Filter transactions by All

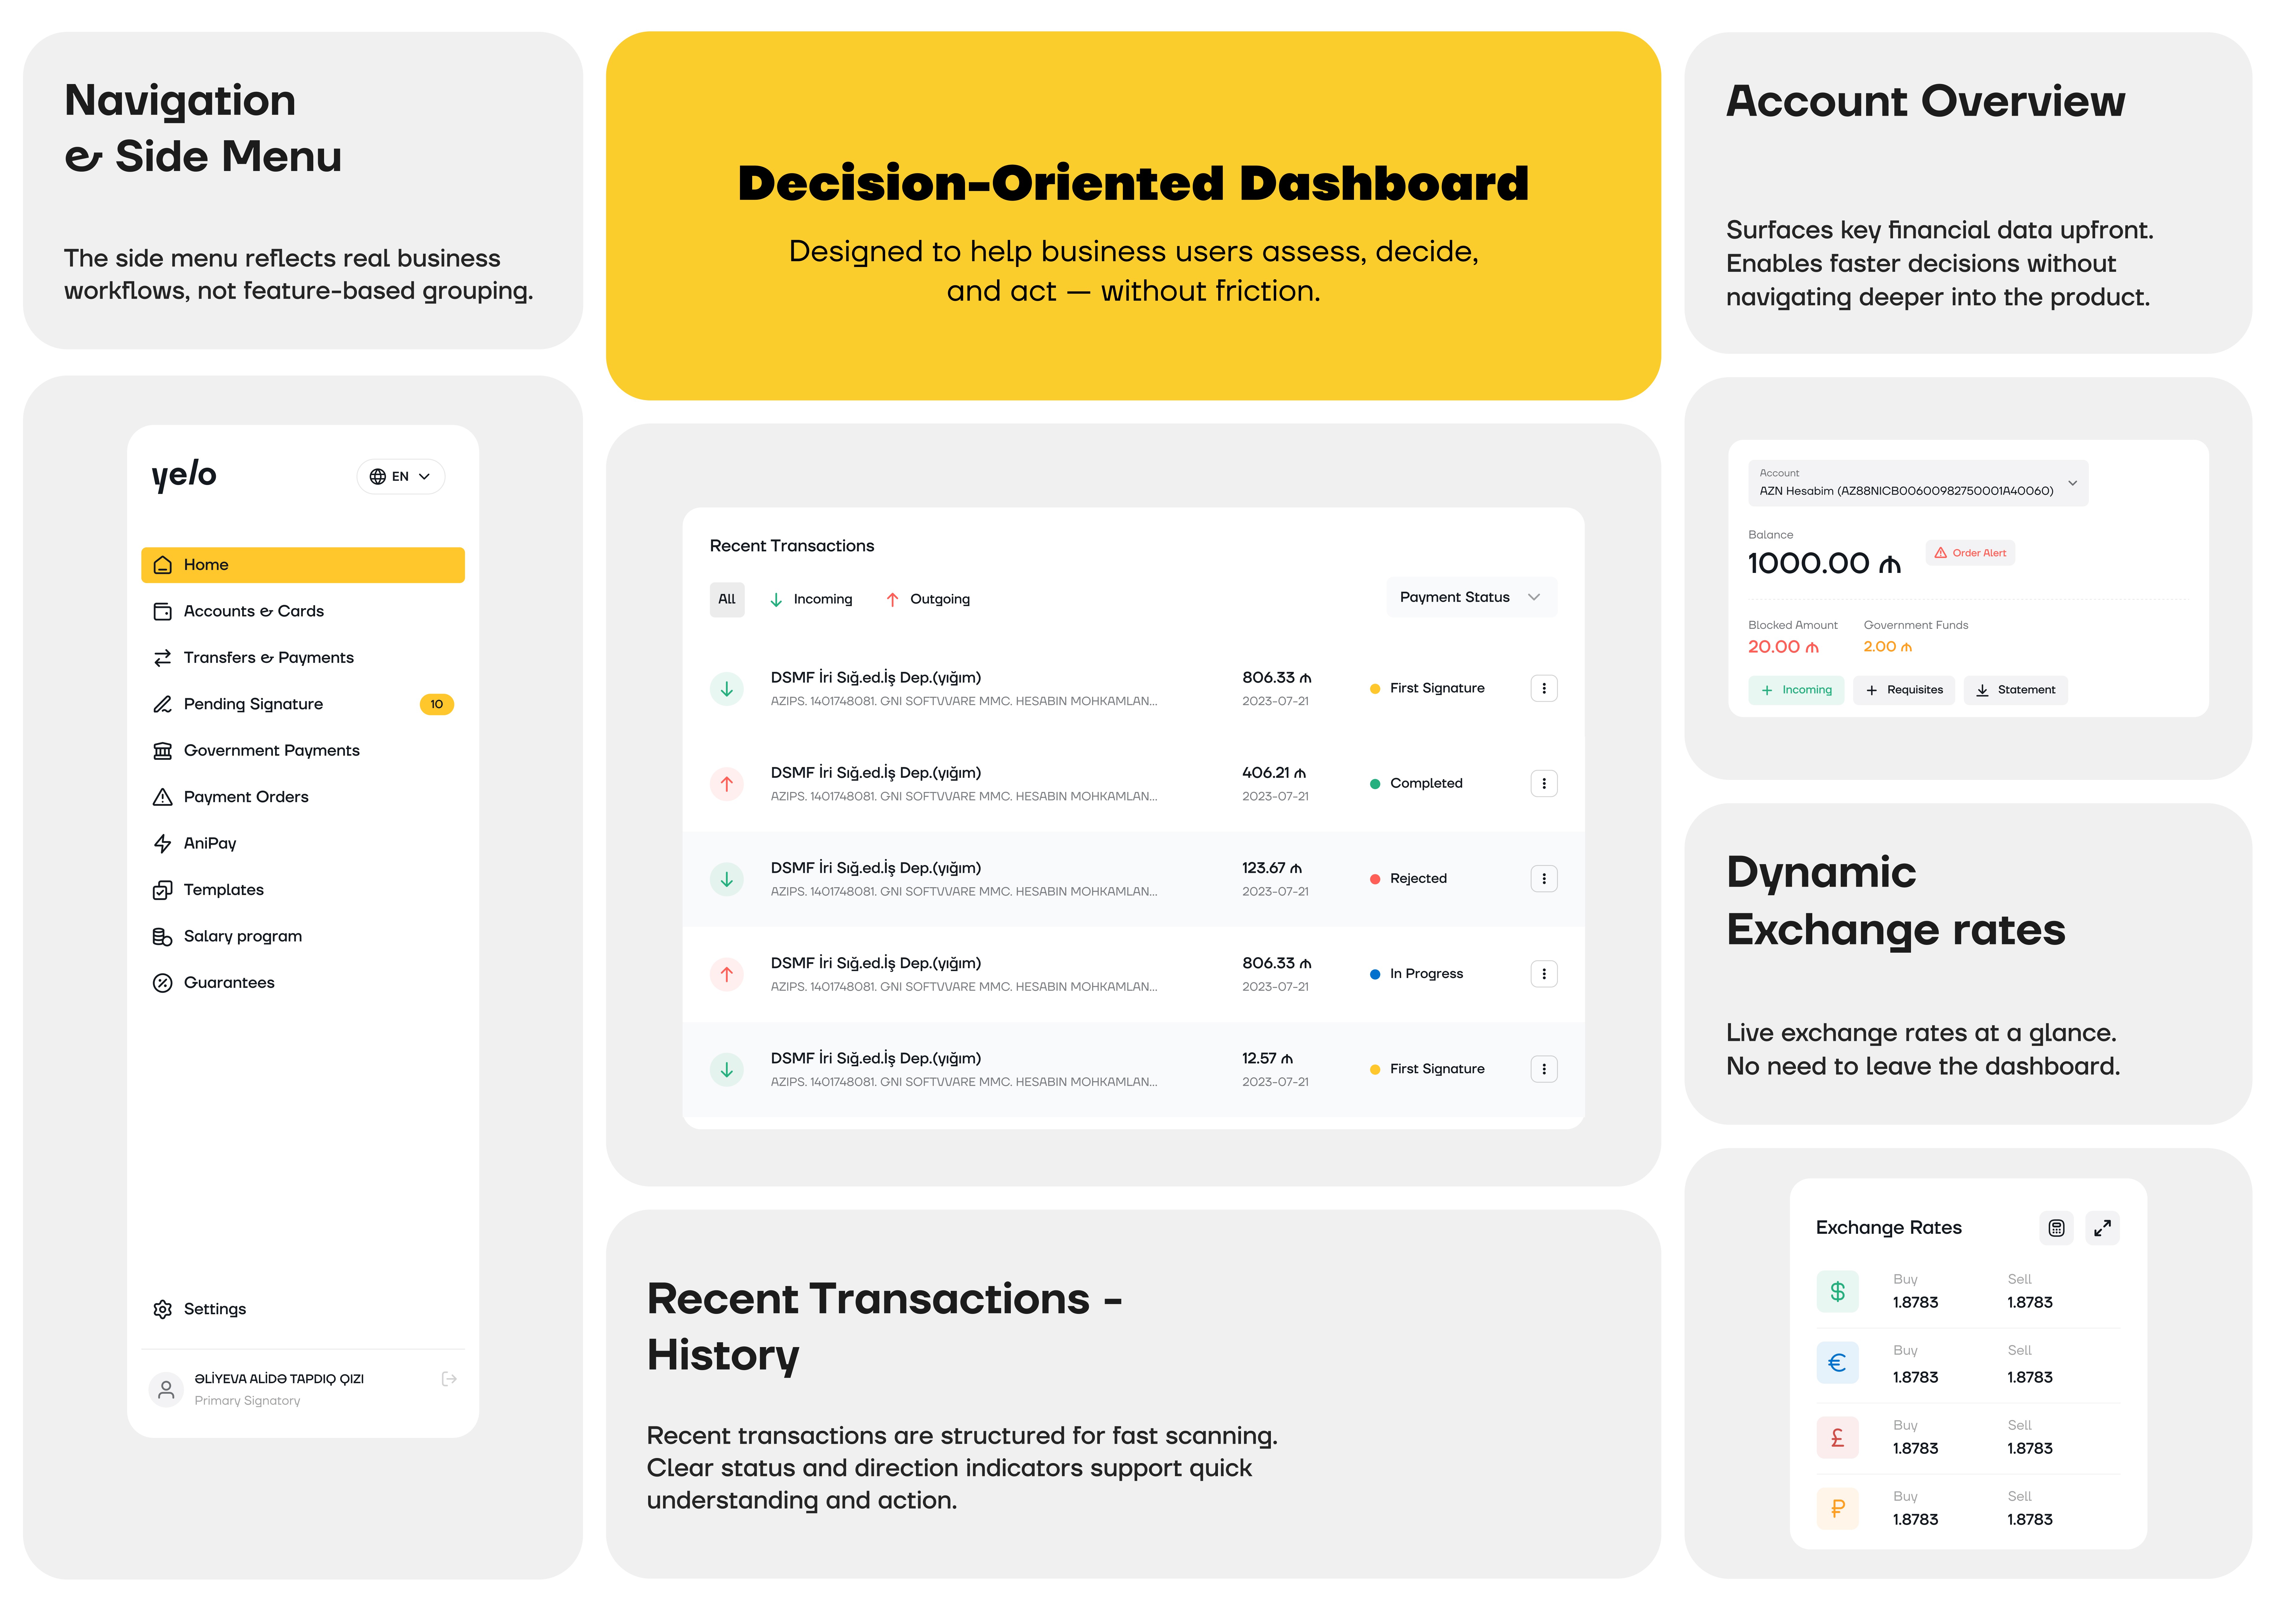click(727, 599)
